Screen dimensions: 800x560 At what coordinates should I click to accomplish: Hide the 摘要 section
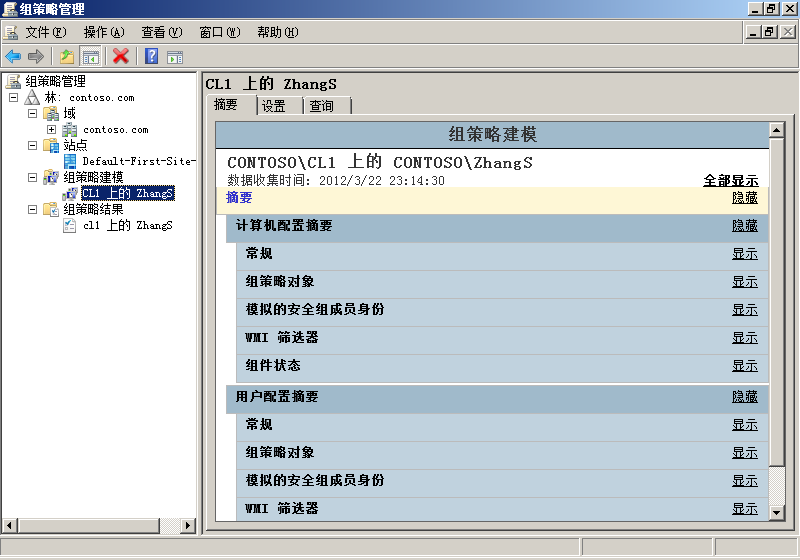tap(745, 197)
